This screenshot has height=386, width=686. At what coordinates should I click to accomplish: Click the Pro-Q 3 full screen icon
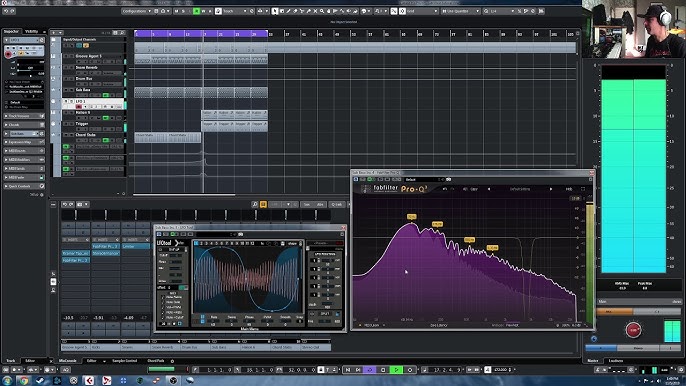(x=583, y=189)
